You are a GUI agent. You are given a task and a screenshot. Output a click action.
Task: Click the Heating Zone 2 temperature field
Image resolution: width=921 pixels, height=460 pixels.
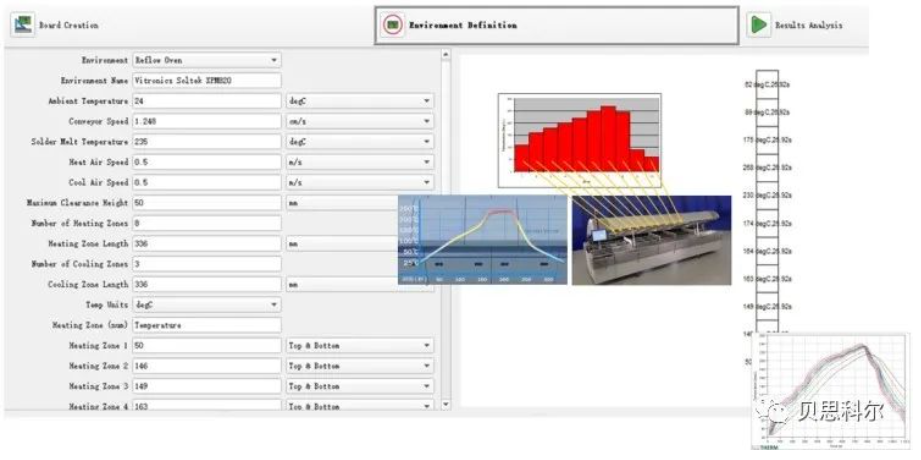(x=207, y=366)
